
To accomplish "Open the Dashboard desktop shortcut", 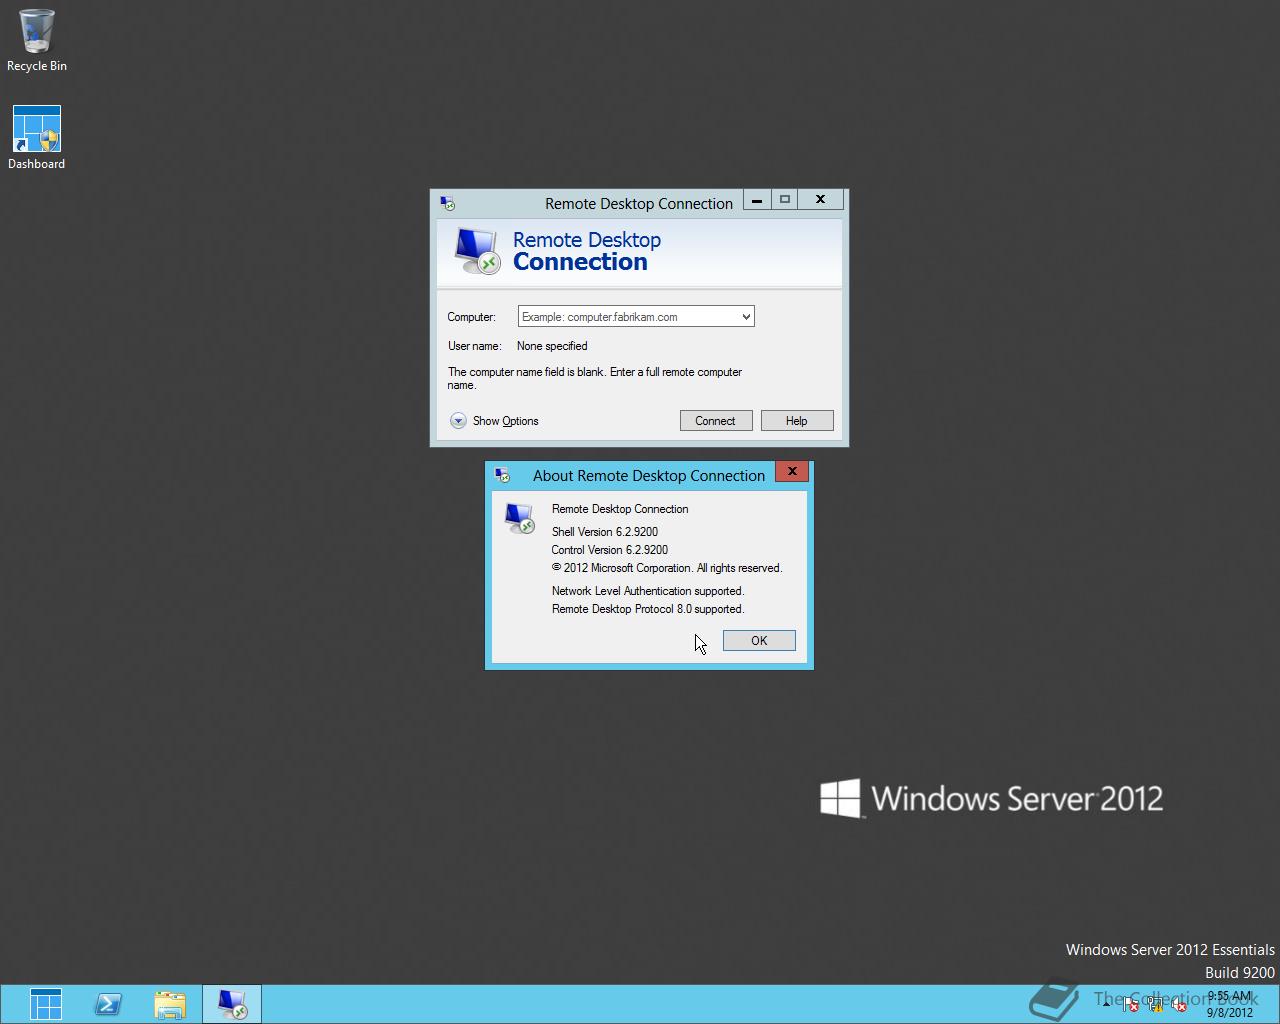I will click(37, 138).
